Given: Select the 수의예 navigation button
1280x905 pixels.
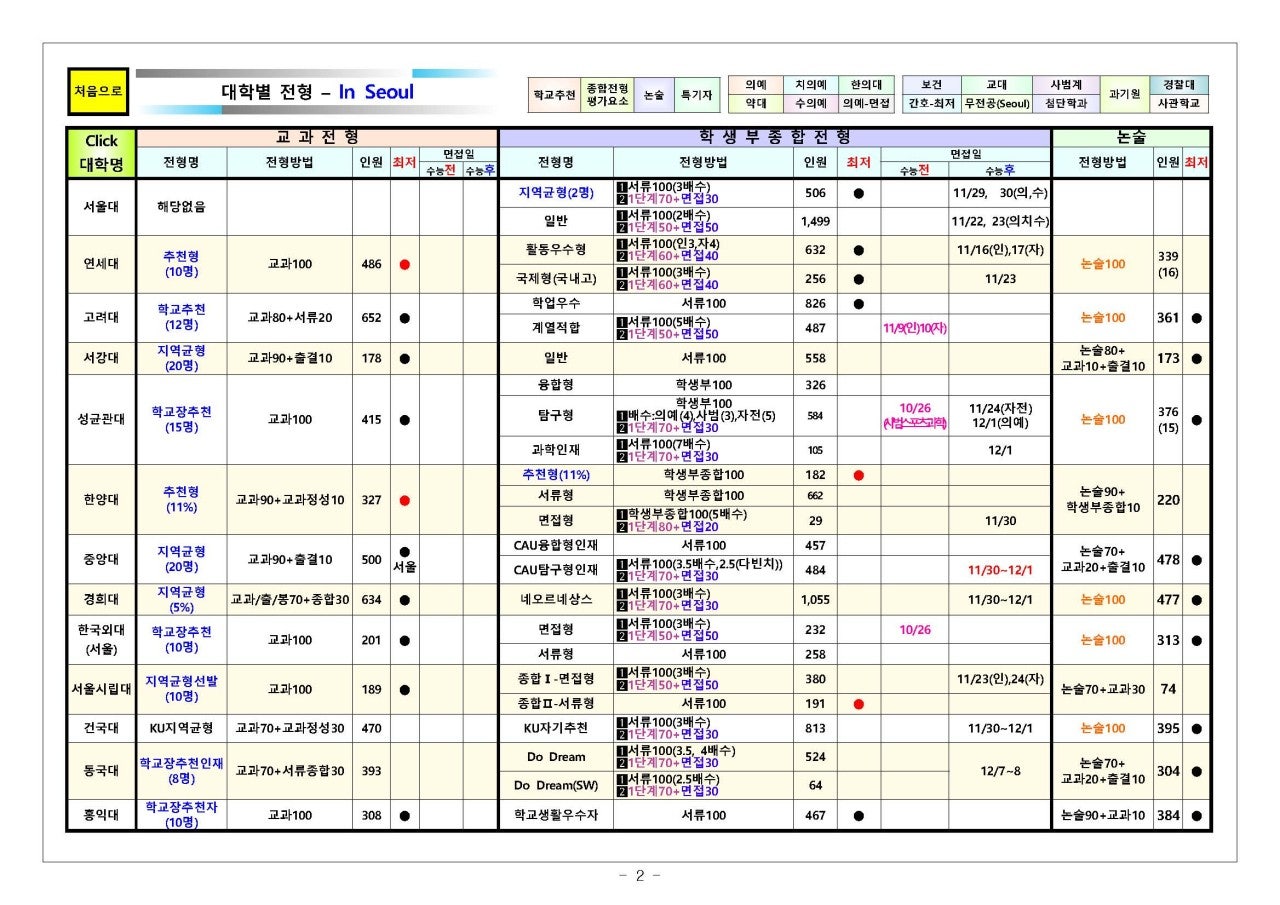Looking at the screenshot, I should point(811,104).
